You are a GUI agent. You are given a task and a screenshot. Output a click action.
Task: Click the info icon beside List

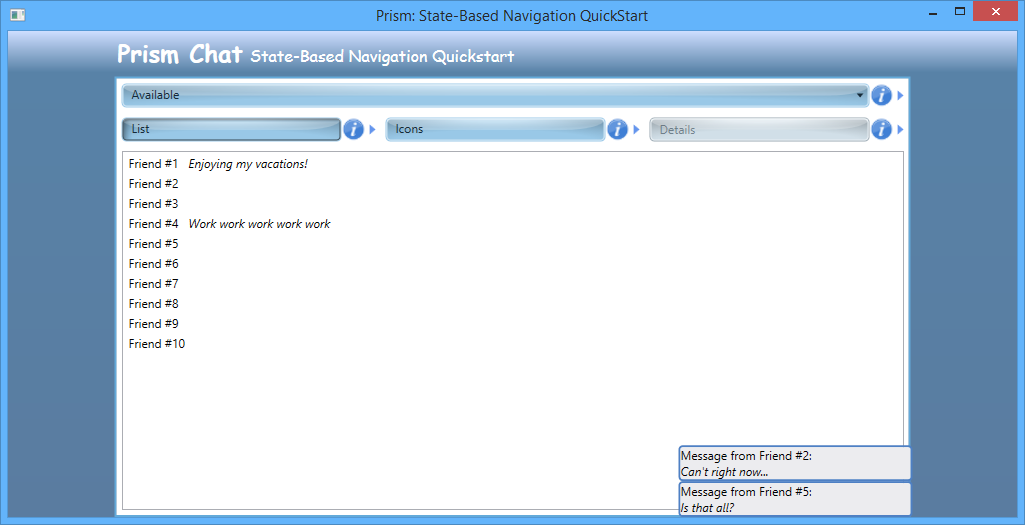353,129
